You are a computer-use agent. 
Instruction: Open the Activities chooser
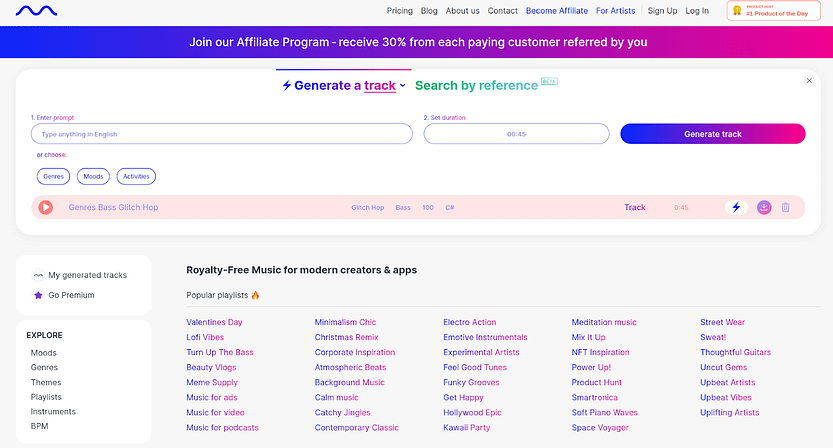(x=136, y=176)
